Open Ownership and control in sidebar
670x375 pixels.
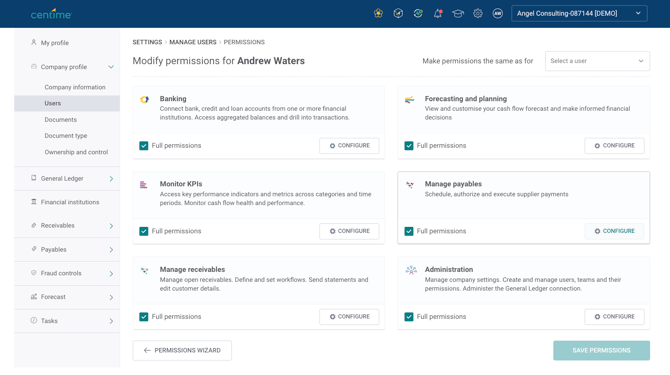click(x=76, y=152)
